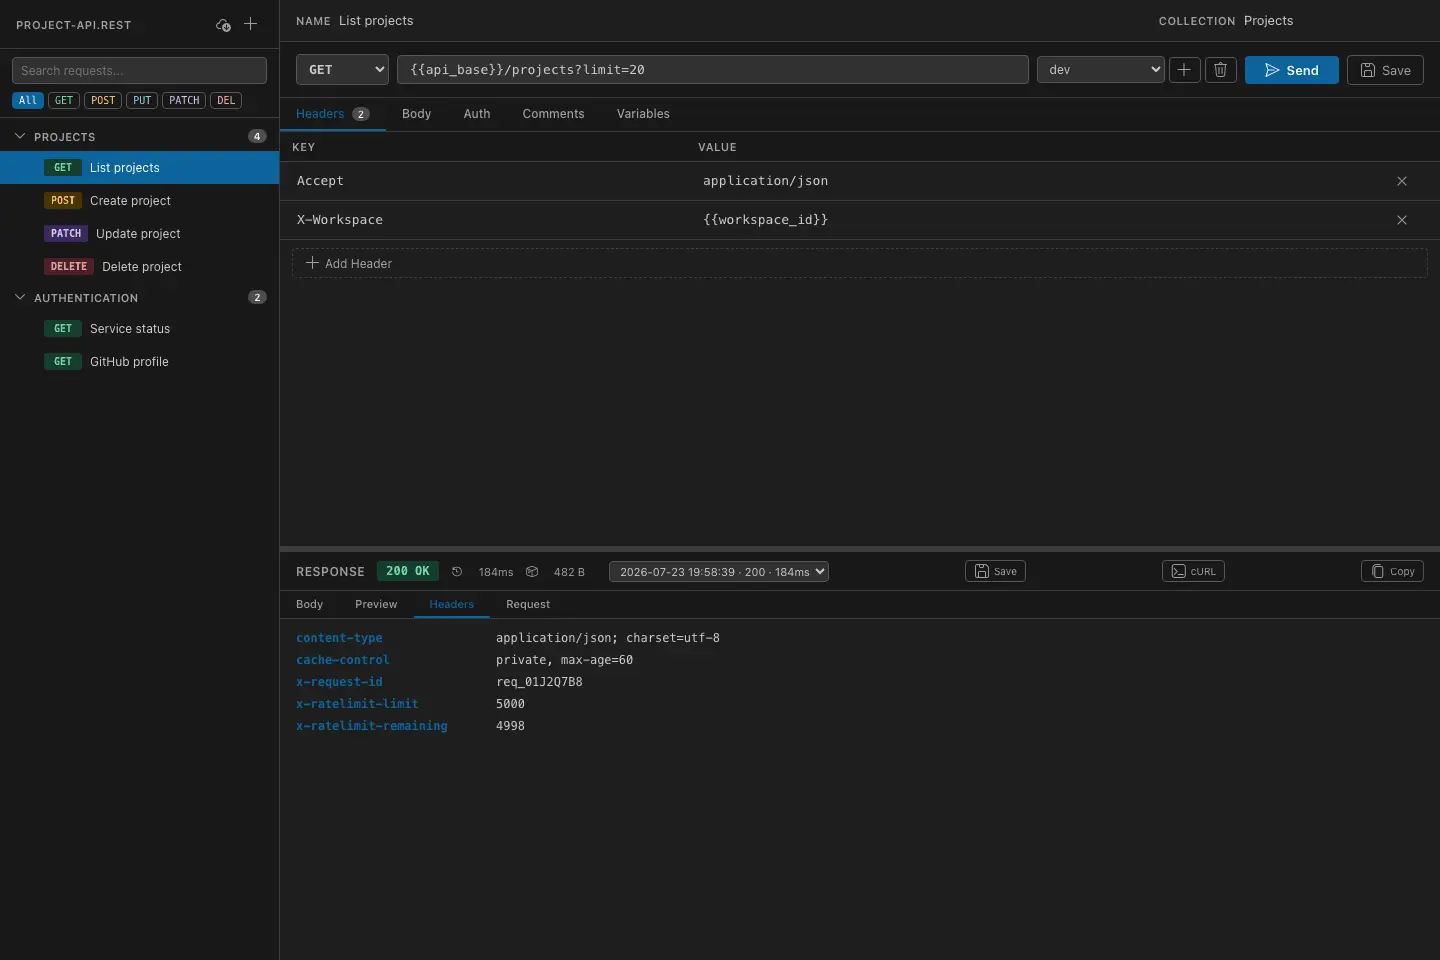1440x960 pixels.
Task: Select the GitHub profile request
Action: coord(139,362)
